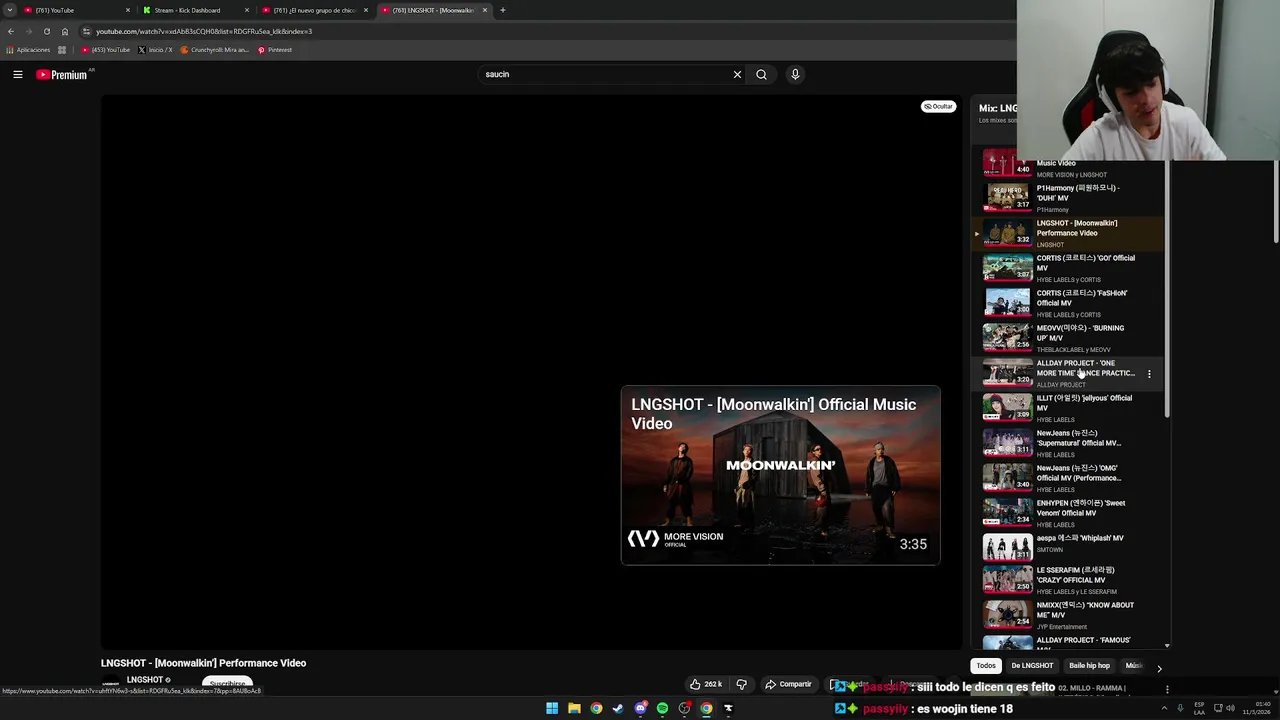Open Steam from the taskbar
The width and height of the screenshot is (1280, 720).
pos(618,708)
